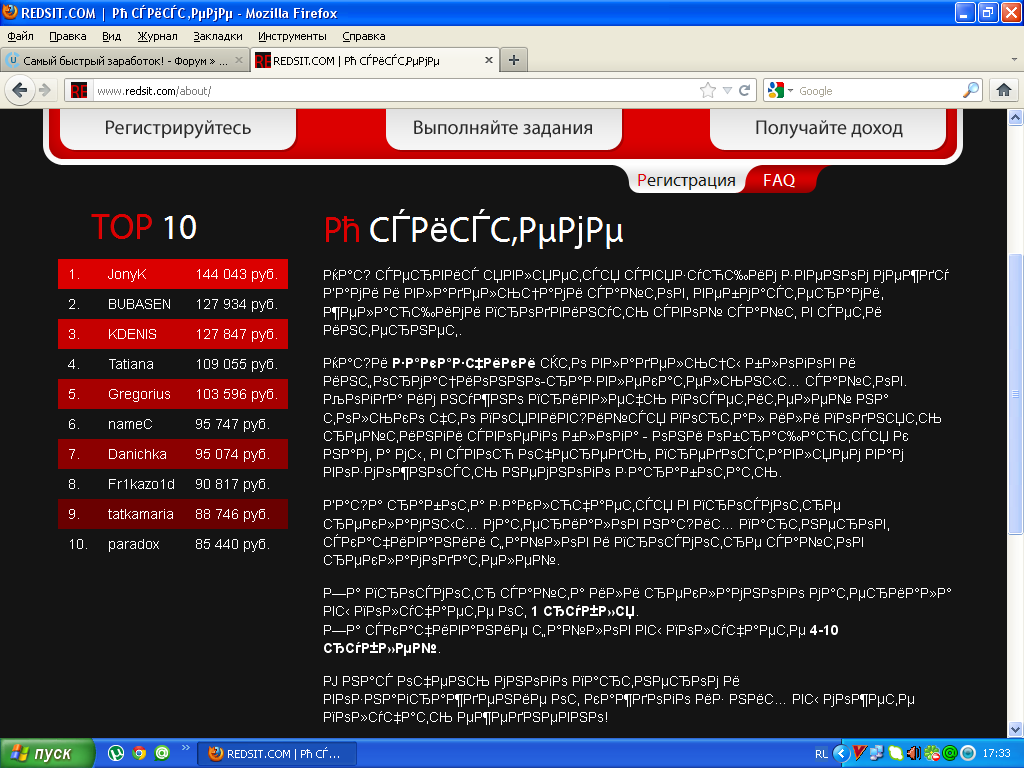Open the FAQ page tab
Image resolution: width=1024 pixels, height=768 pixels.
(x=779, y=180)
